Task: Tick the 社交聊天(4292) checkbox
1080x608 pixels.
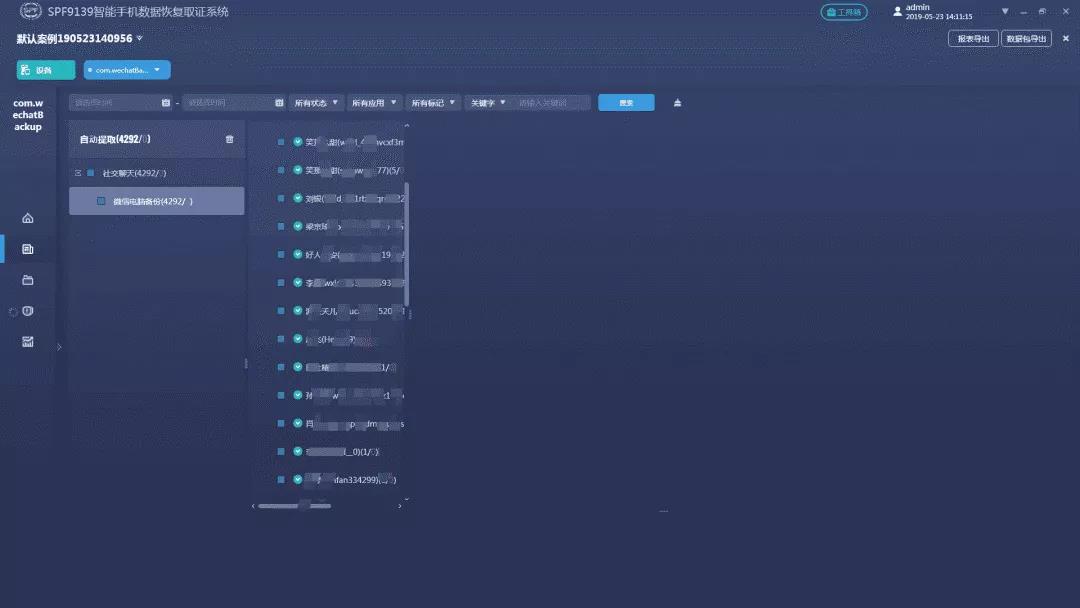Action: coord(90,173)
